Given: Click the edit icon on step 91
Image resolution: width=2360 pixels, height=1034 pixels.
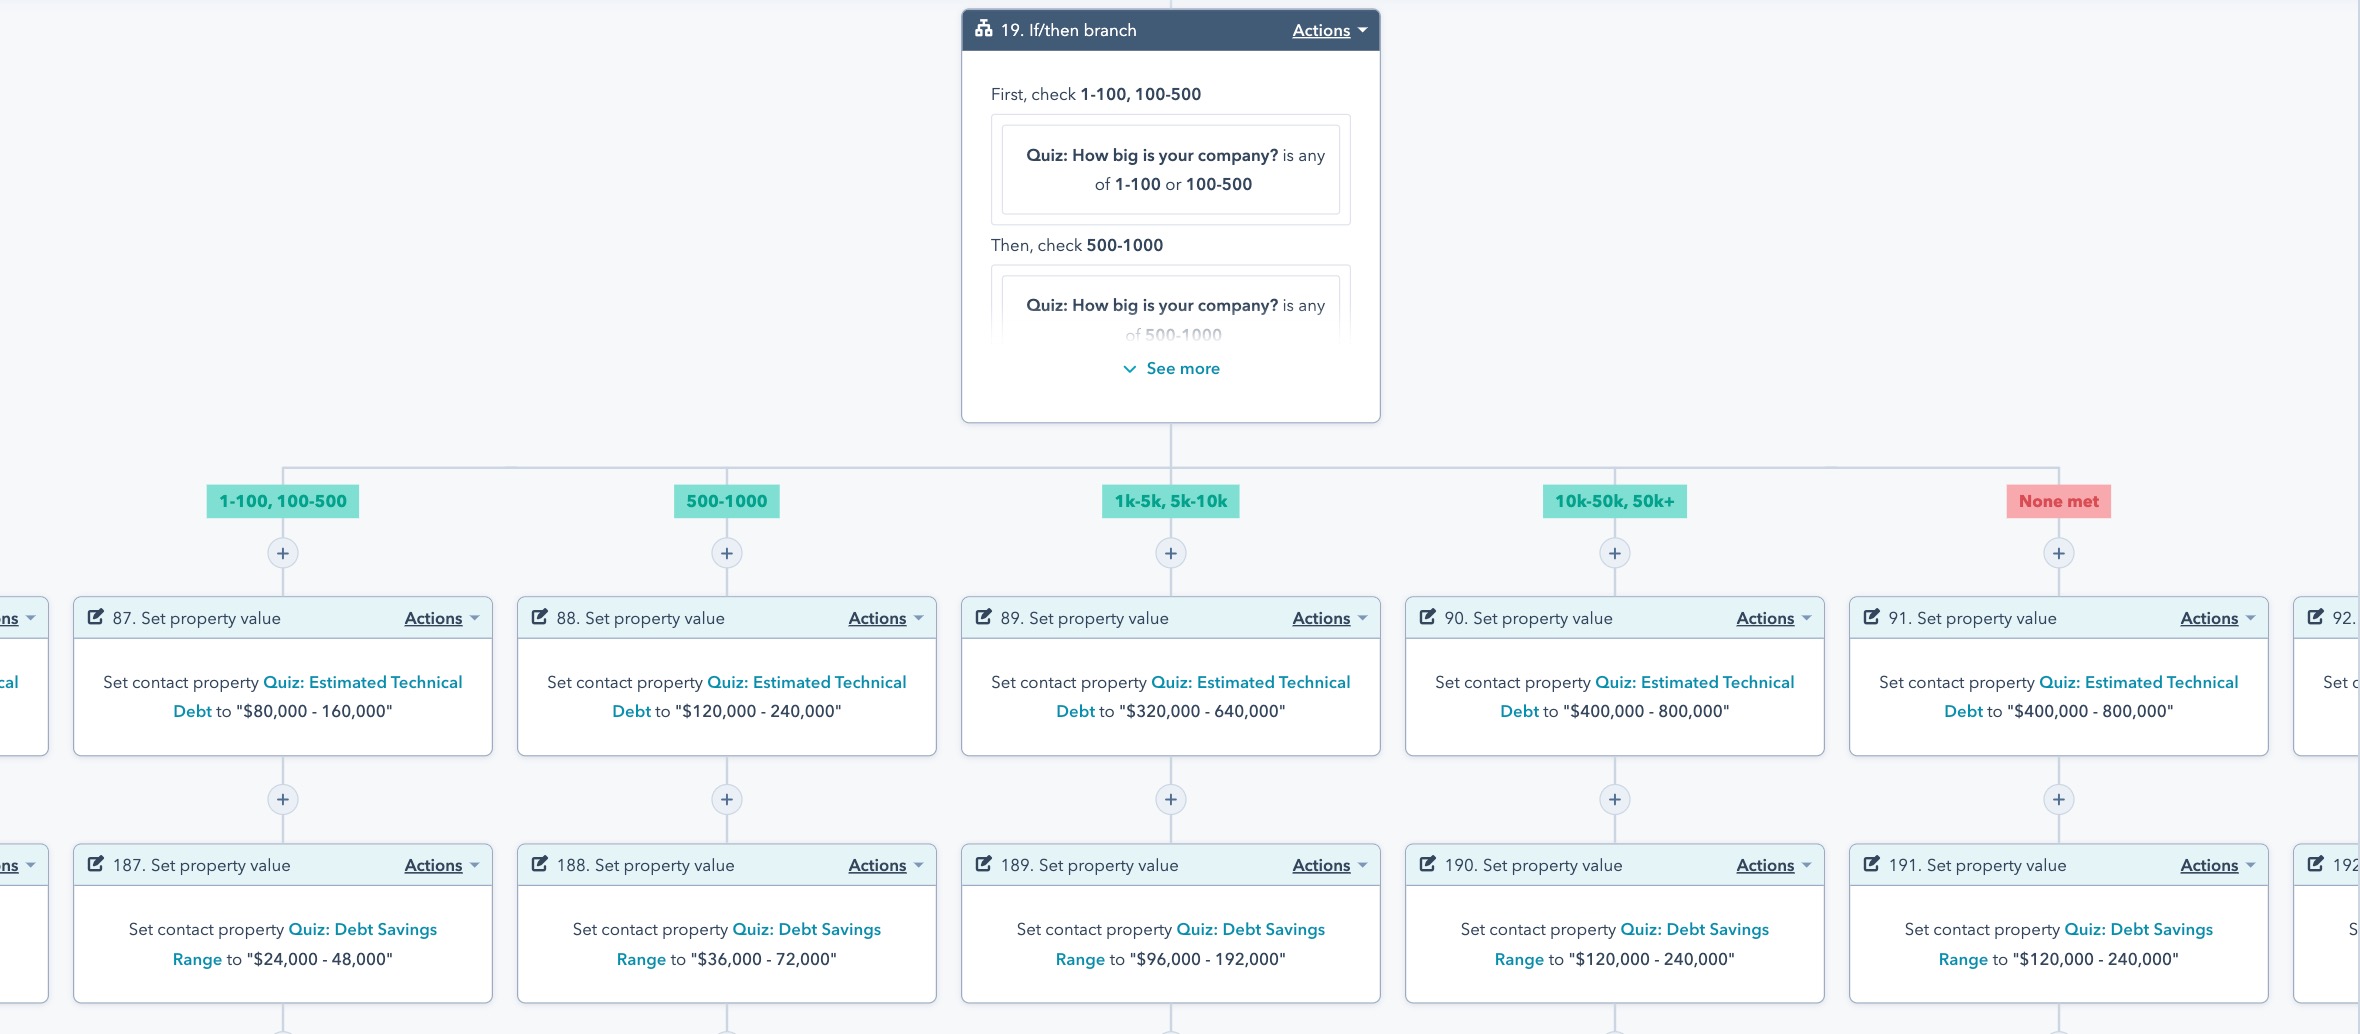Looking at the screenshot, I should point(1872,617).
